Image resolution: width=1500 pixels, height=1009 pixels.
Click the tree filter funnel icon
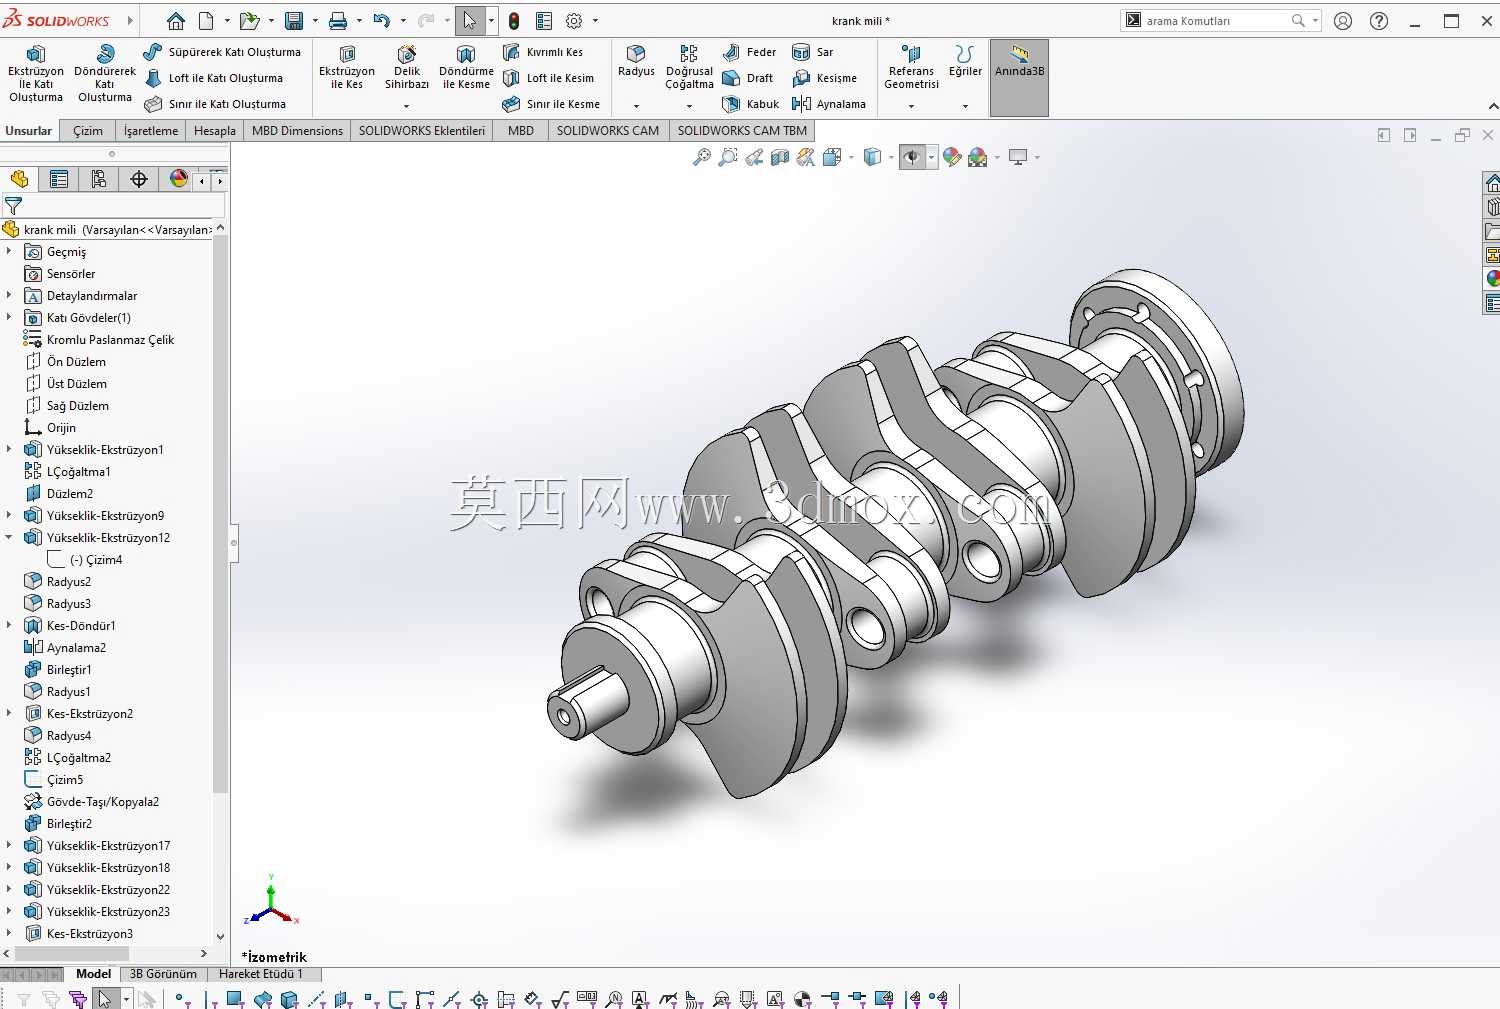point(14,206)
